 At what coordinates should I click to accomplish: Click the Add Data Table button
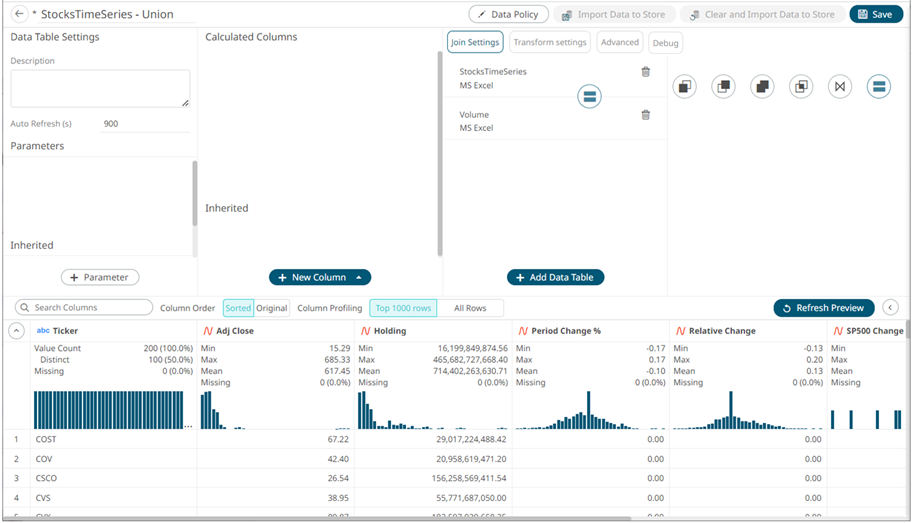[555, 277]
